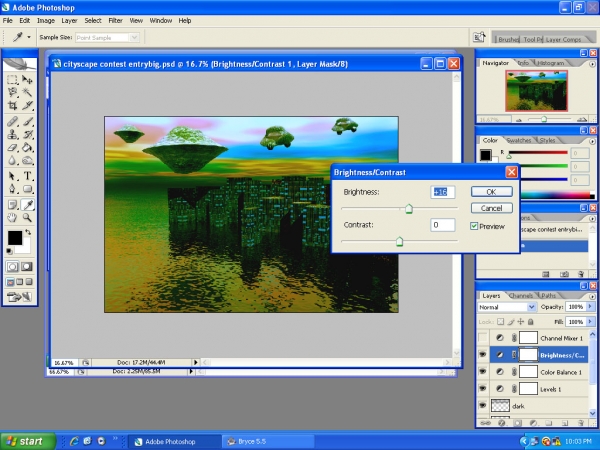Open the Navigator palette options menu
Image resolution: width=600 pixels, height=450 pixels.
[592, 64]
